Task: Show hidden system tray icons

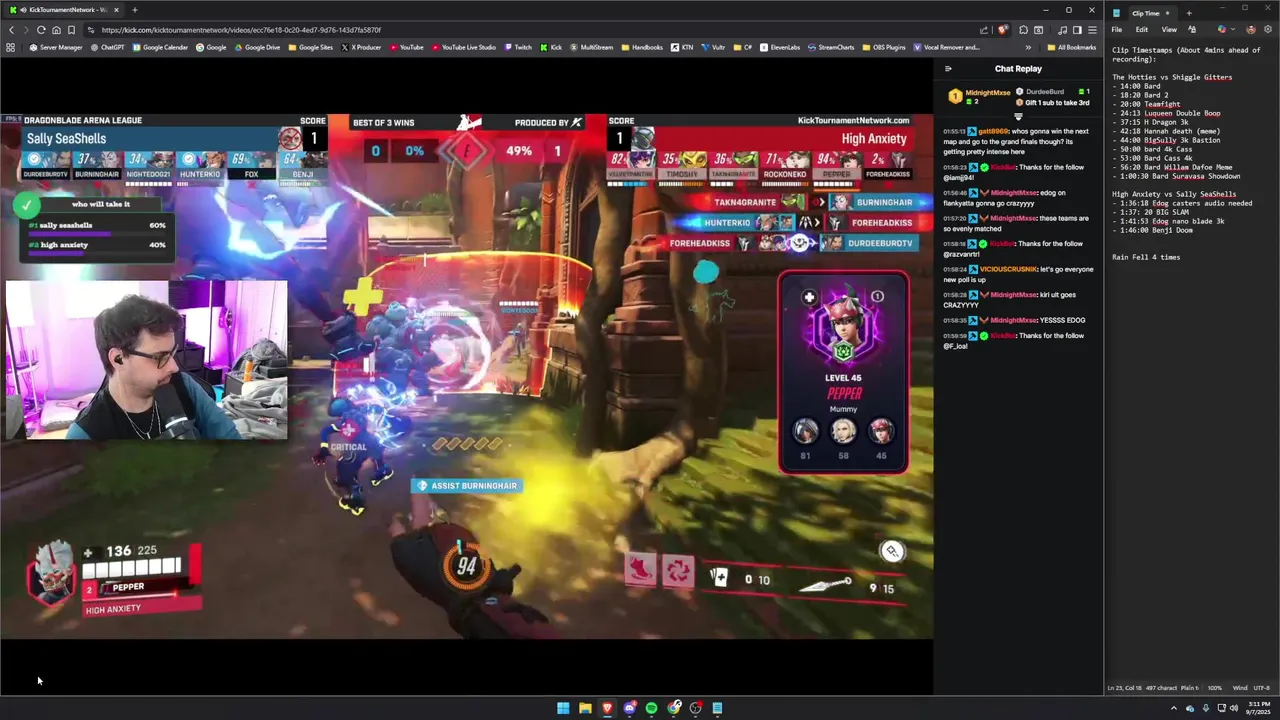Action: pos(1174,708)
